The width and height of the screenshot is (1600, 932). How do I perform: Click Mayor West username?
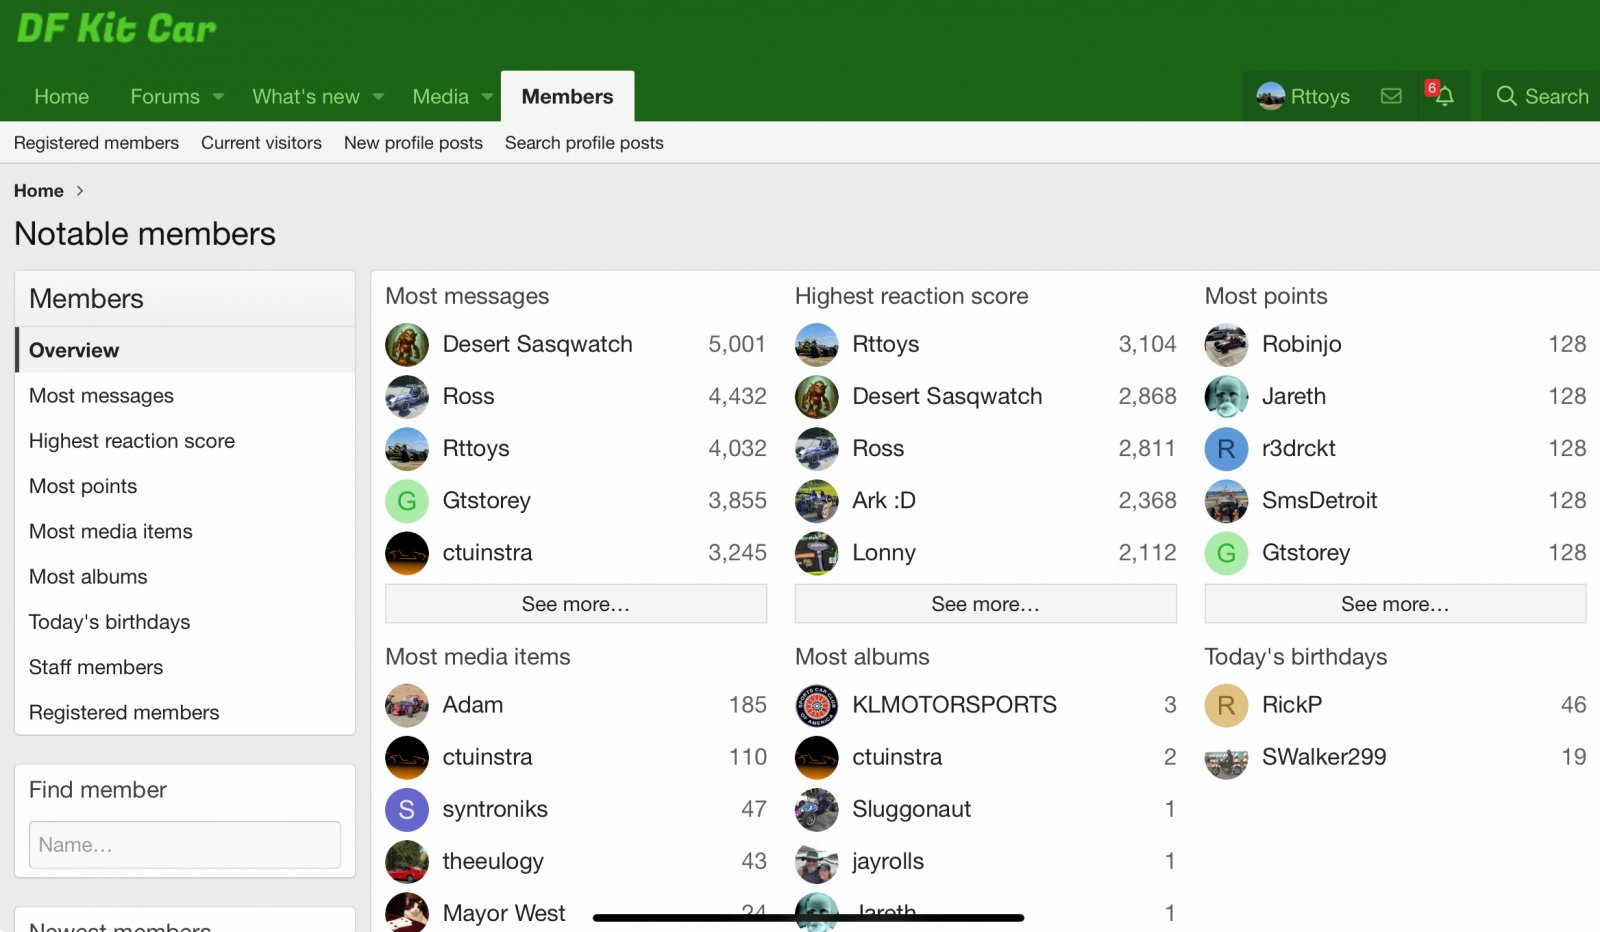(x=504, y=913)
